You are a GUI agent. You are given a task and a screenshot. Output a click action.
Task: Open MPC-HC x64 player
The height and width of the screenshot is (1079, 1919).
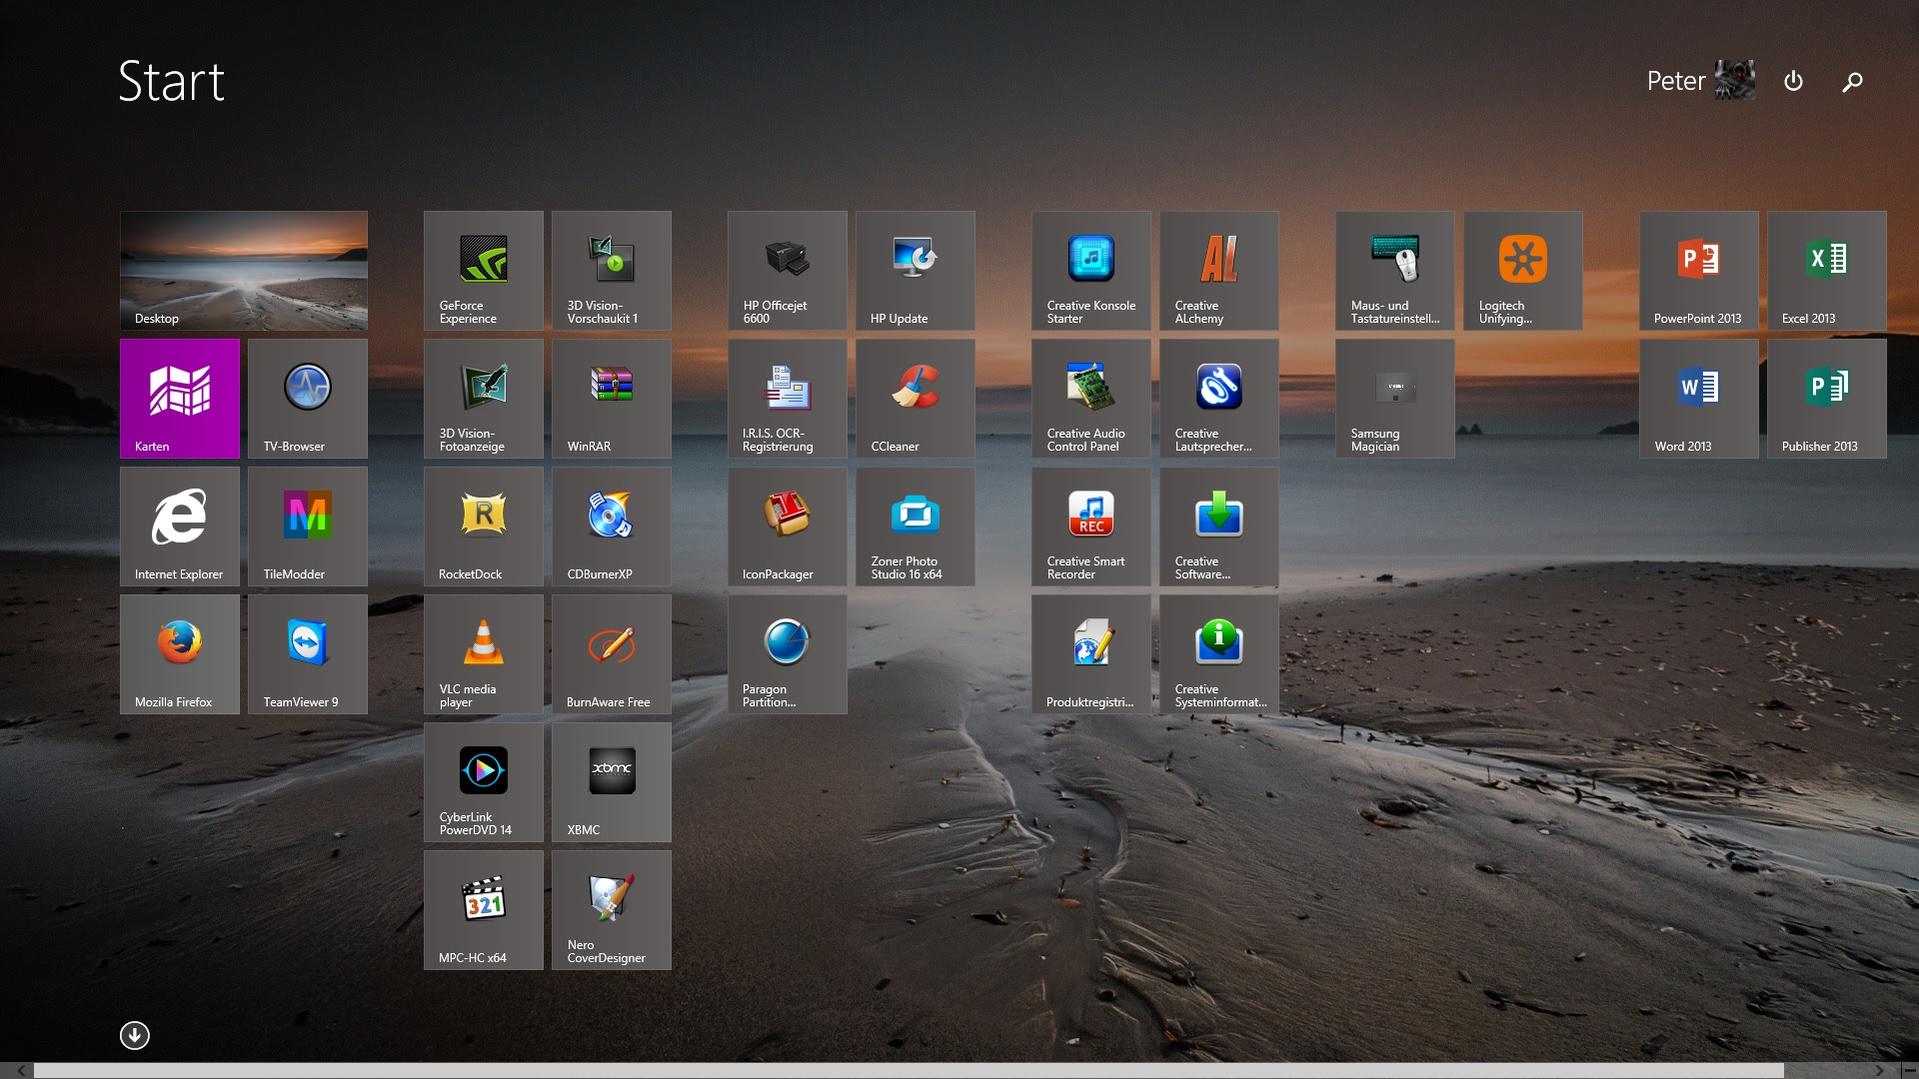point(484,910)
